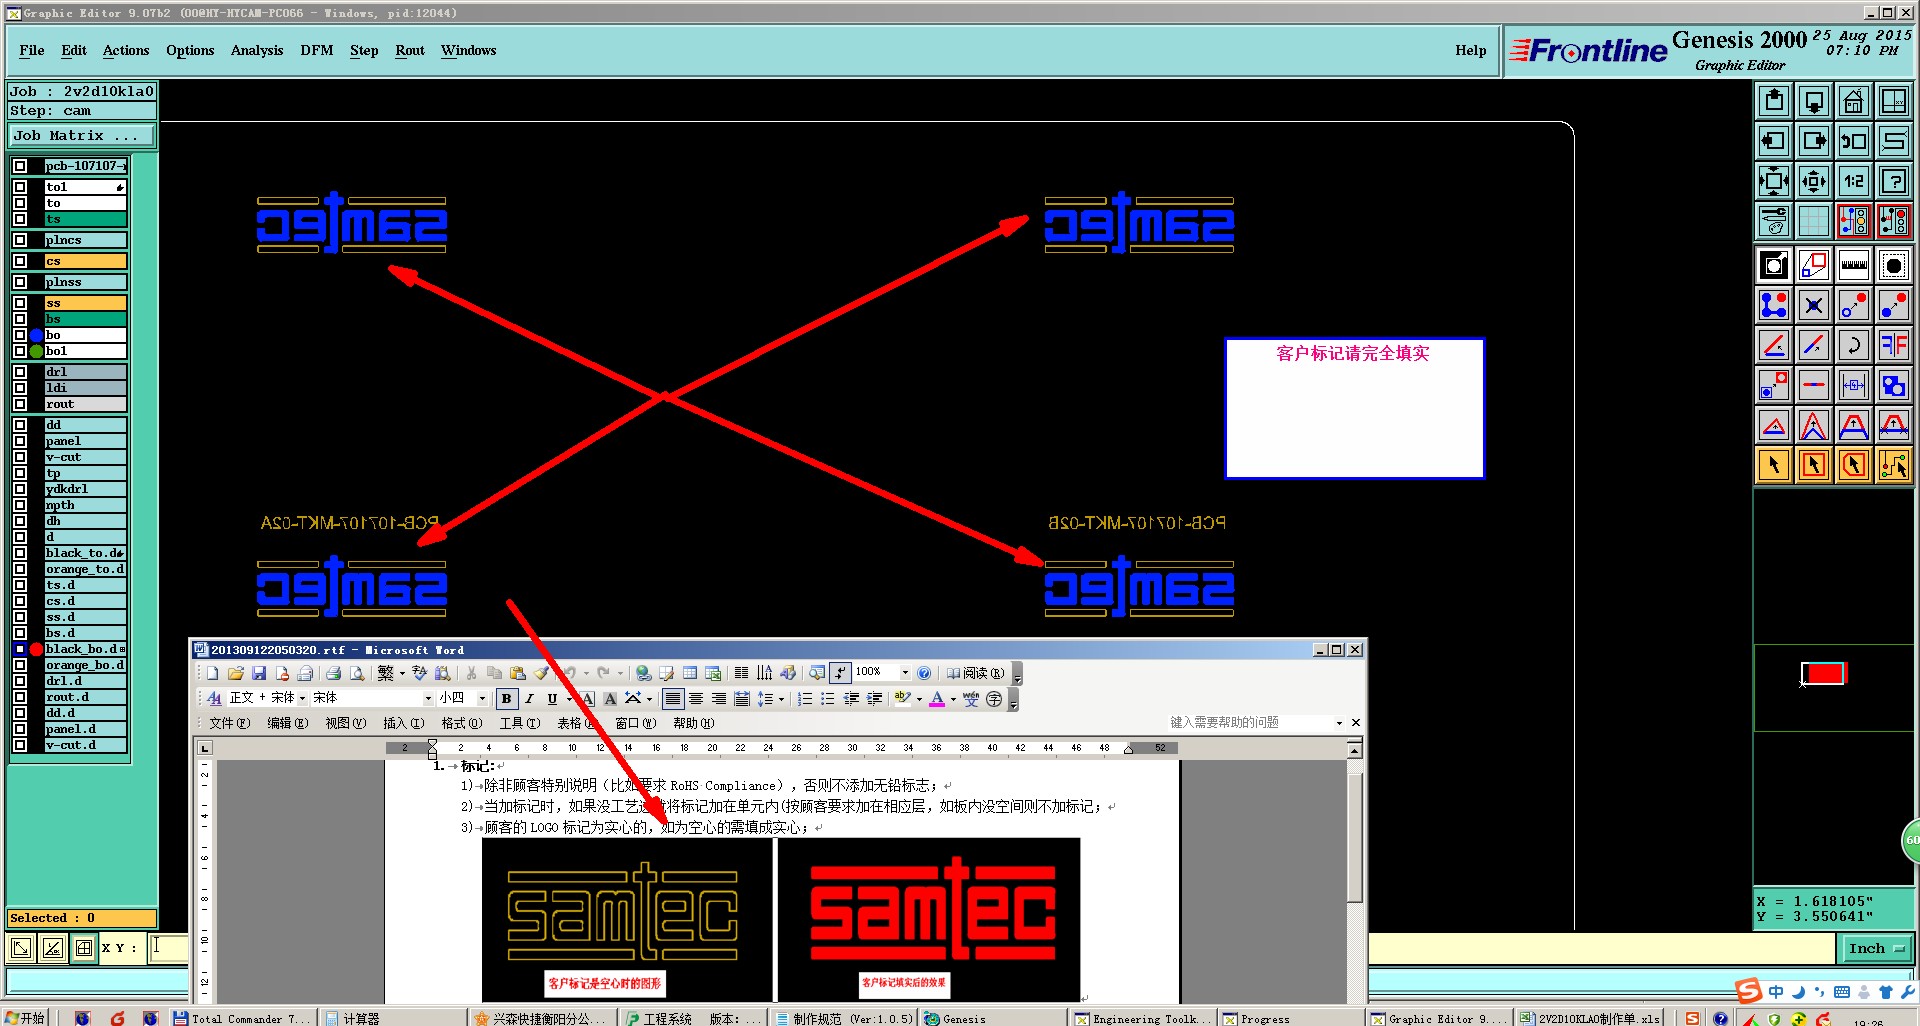Click the Job Matrix button

(82, 136)
